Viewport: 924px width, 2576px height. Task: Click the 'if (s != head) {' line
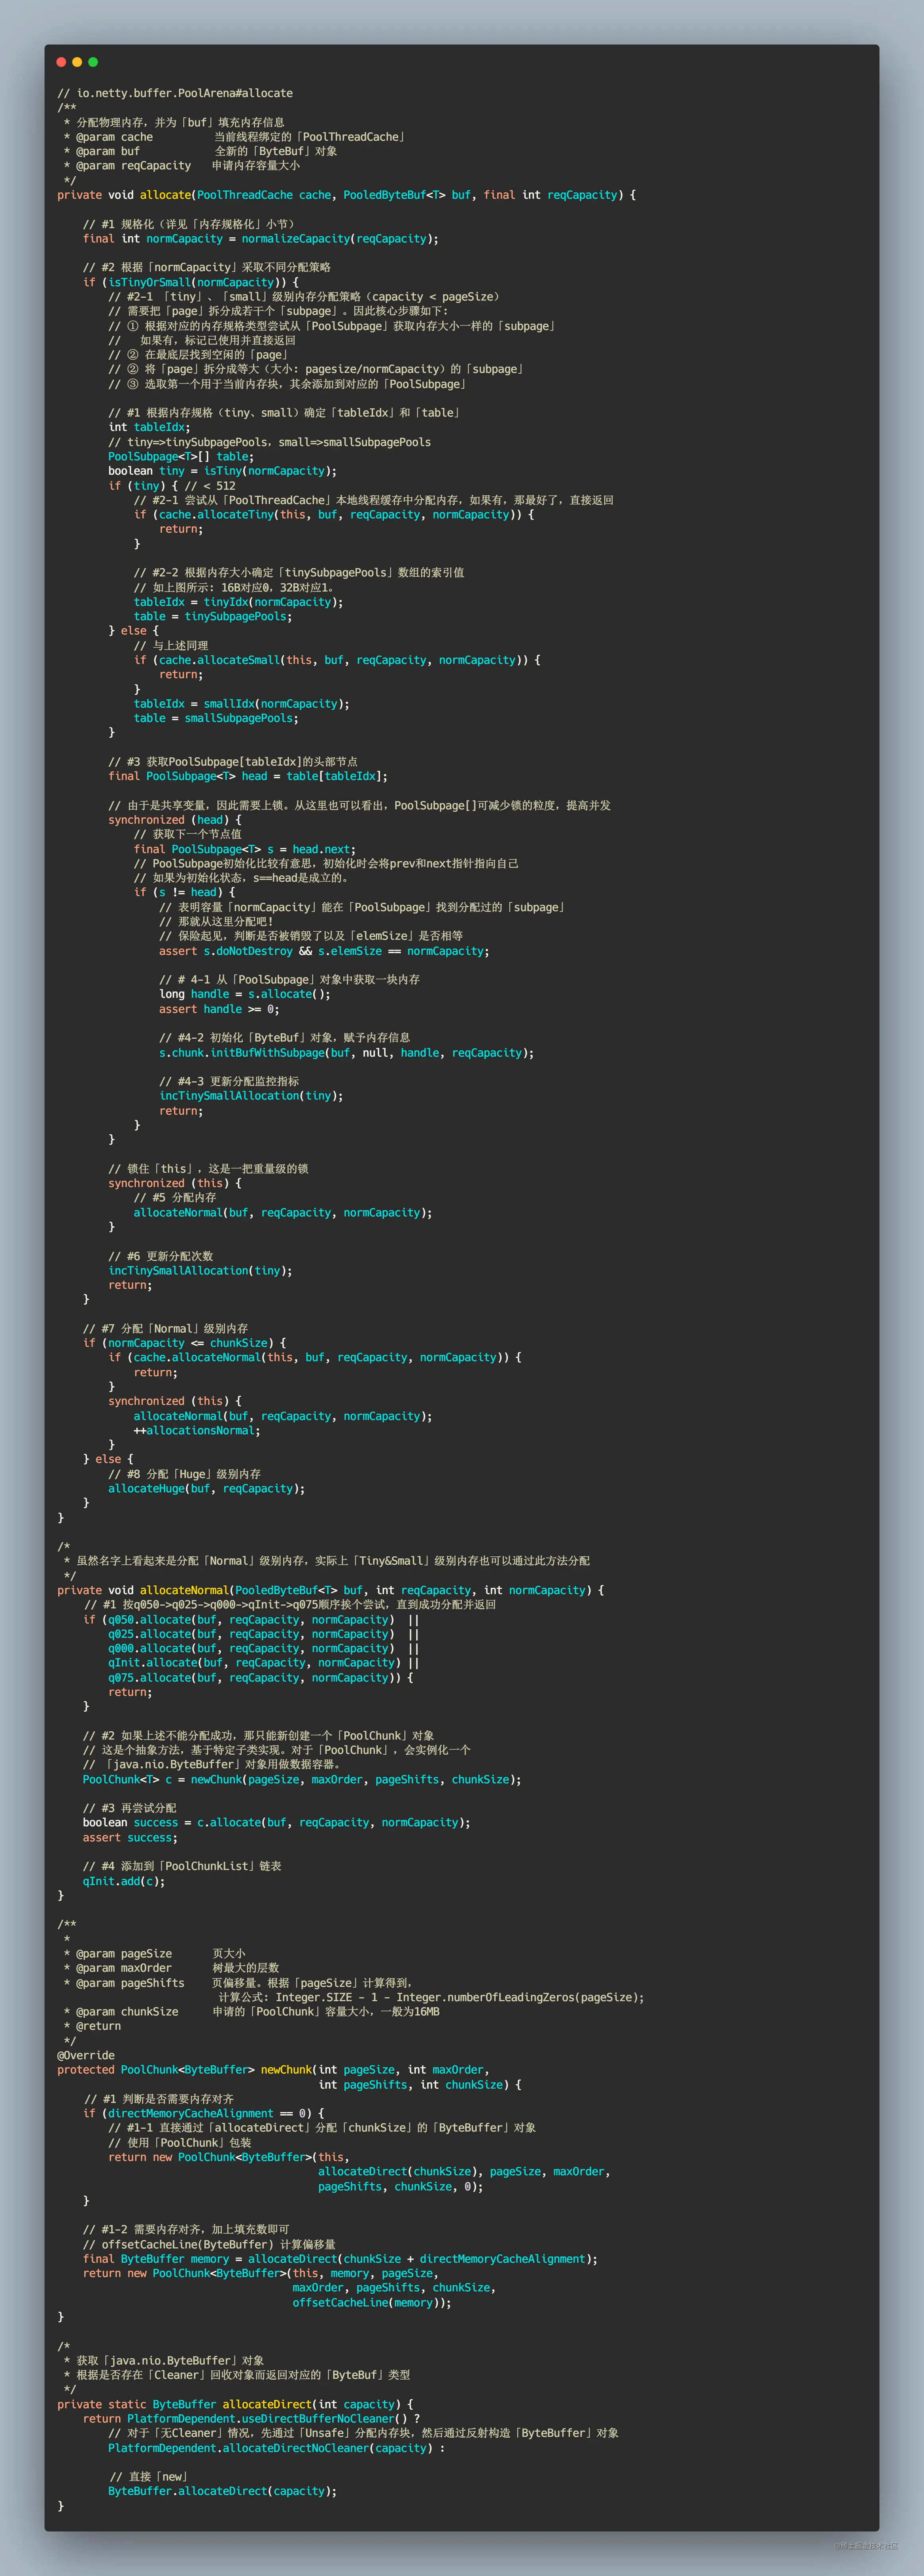(x=184, y=892)
